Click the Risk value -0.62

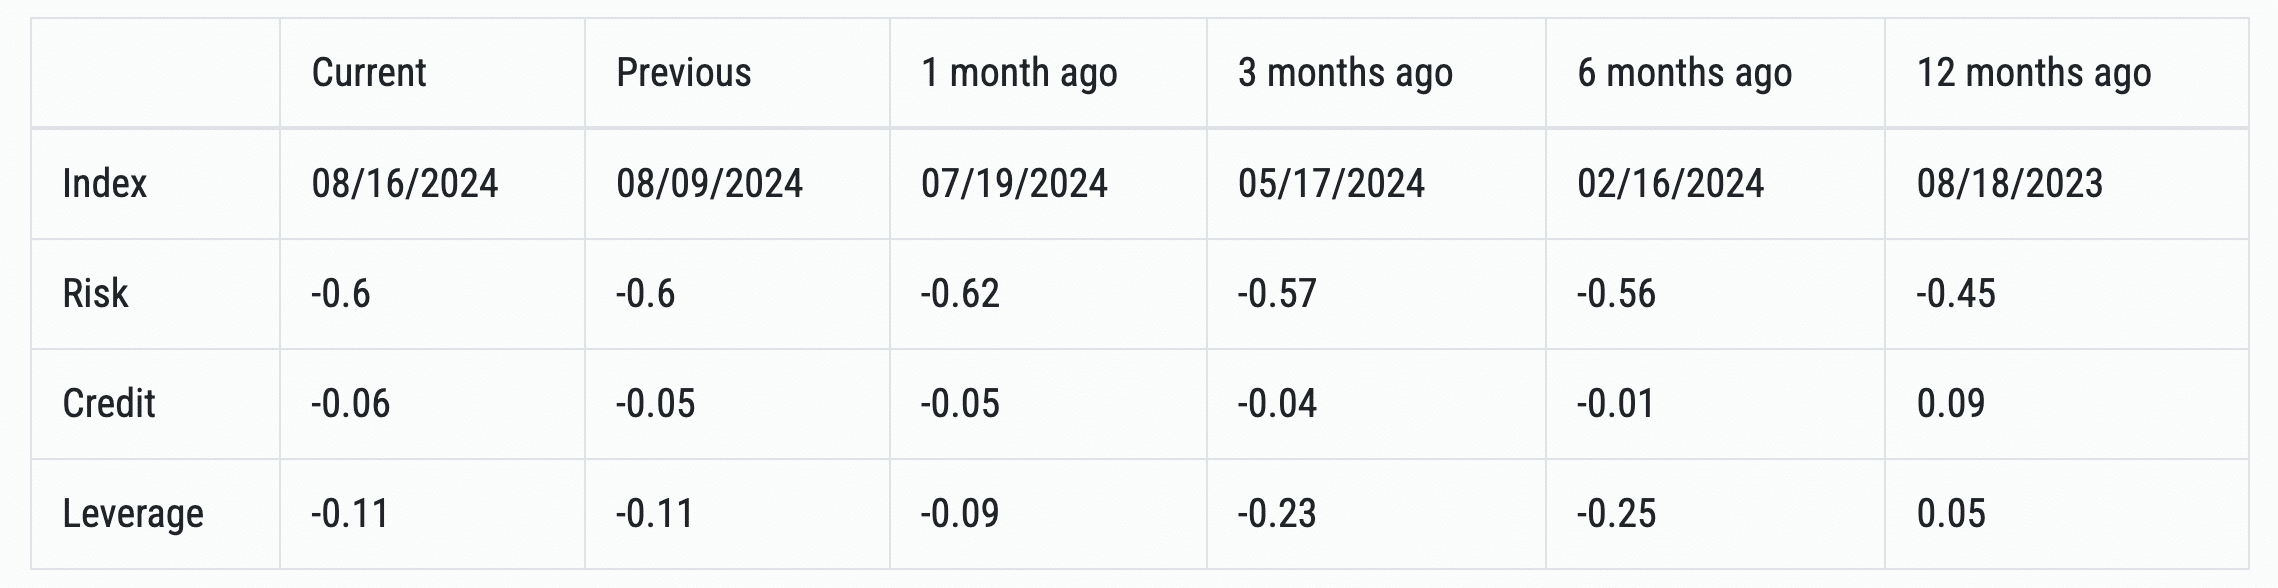pyautogui.click(x=960, y=293)
